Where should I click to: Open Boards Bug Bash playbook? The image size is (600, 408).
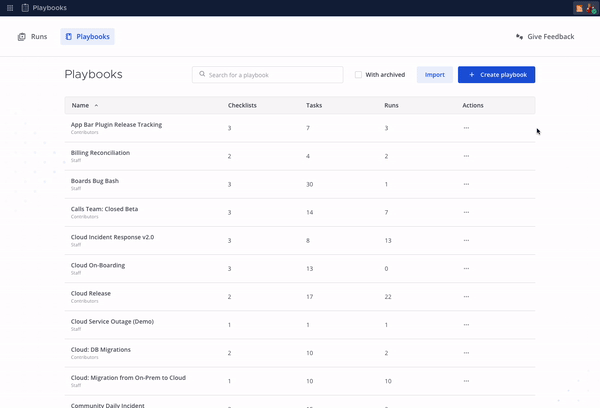coord(95,181)
